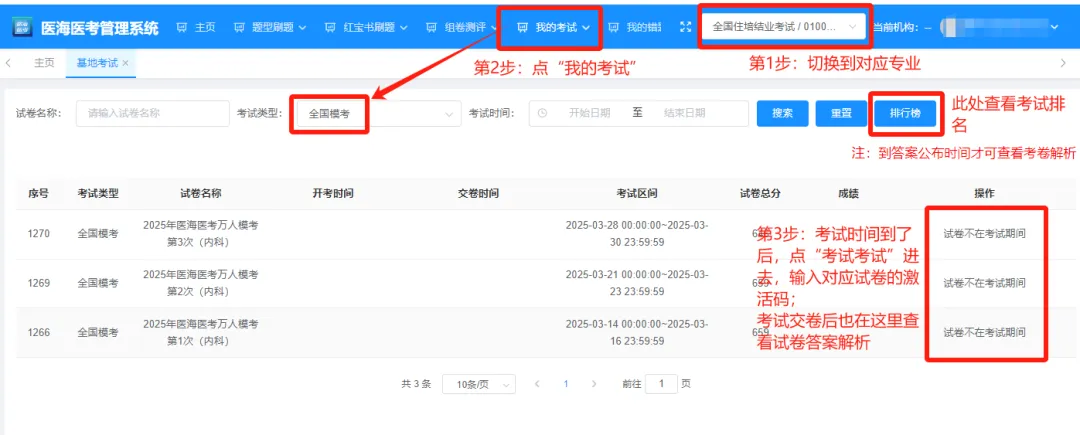
Task: Click the 医海医考管理系统 logo icon
Action: (23, 28)
